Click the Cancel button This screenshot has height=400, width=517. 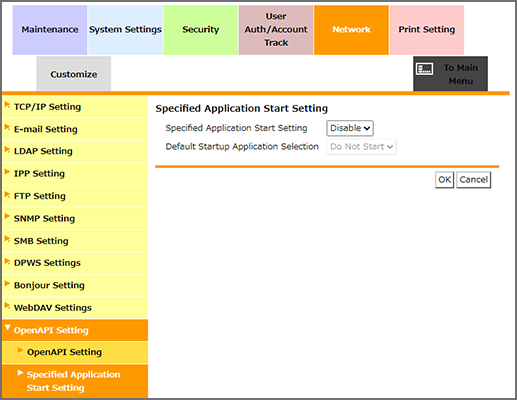coord(473,180)
